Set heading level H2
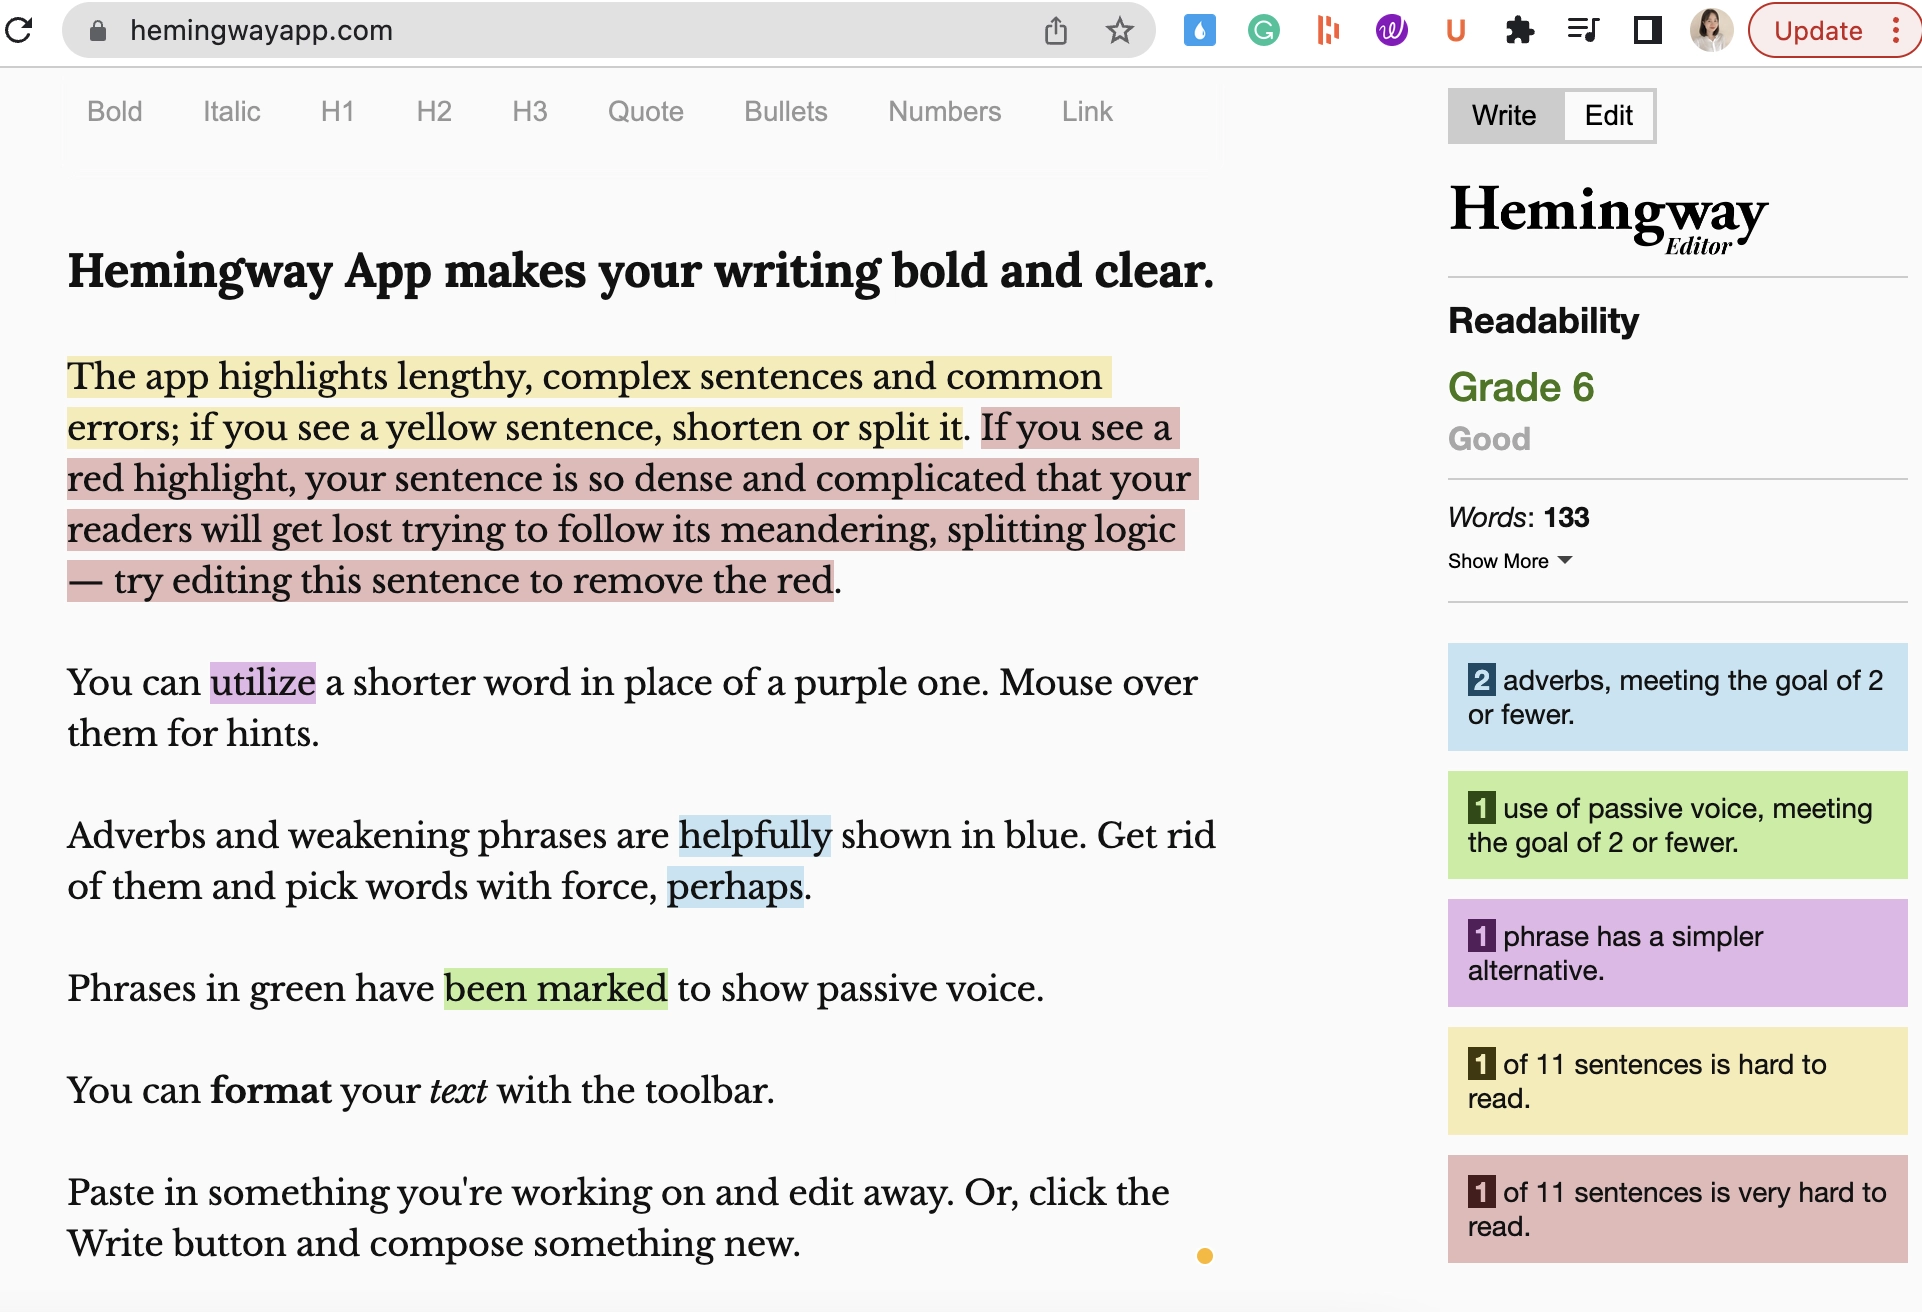 (434, 112)
